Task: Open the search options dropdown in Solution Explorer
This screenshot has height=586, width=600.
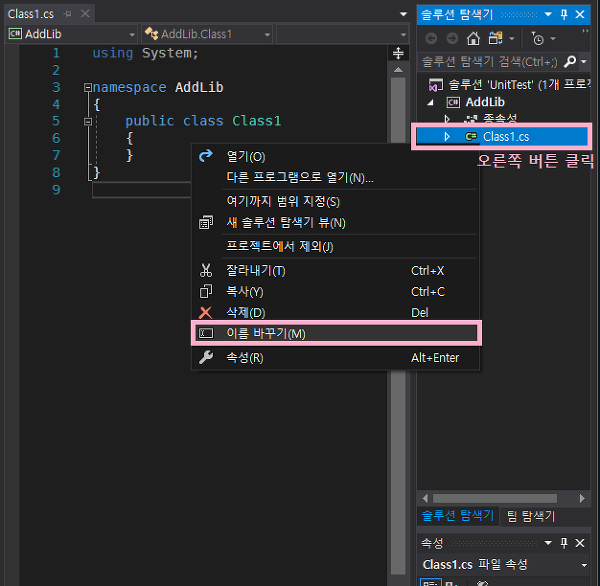Action: coord(584,61)
